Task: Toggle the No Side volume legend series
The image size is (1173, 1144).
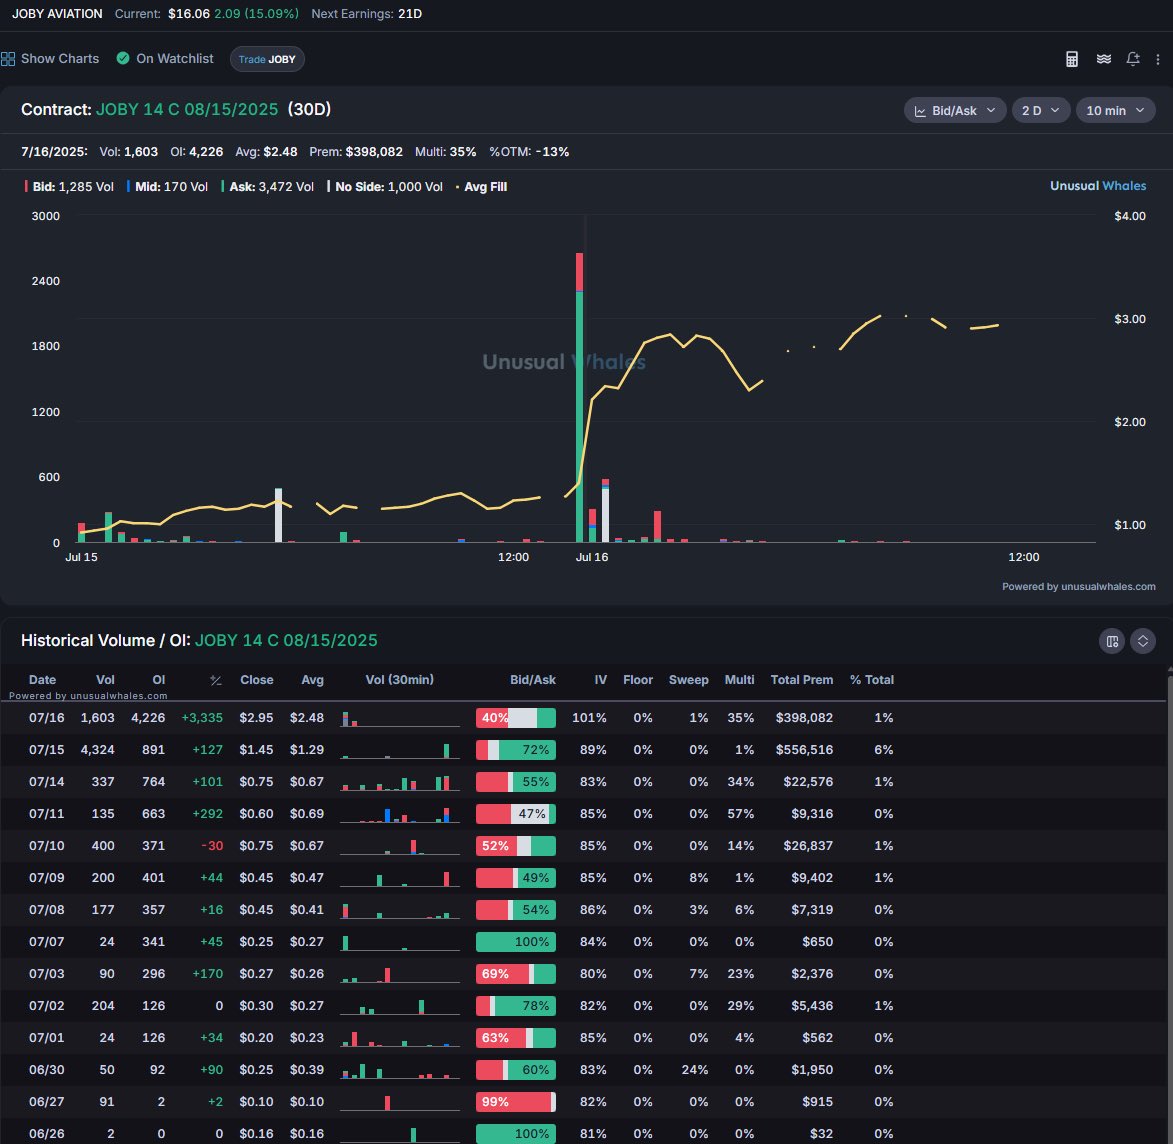Action: 385,187
